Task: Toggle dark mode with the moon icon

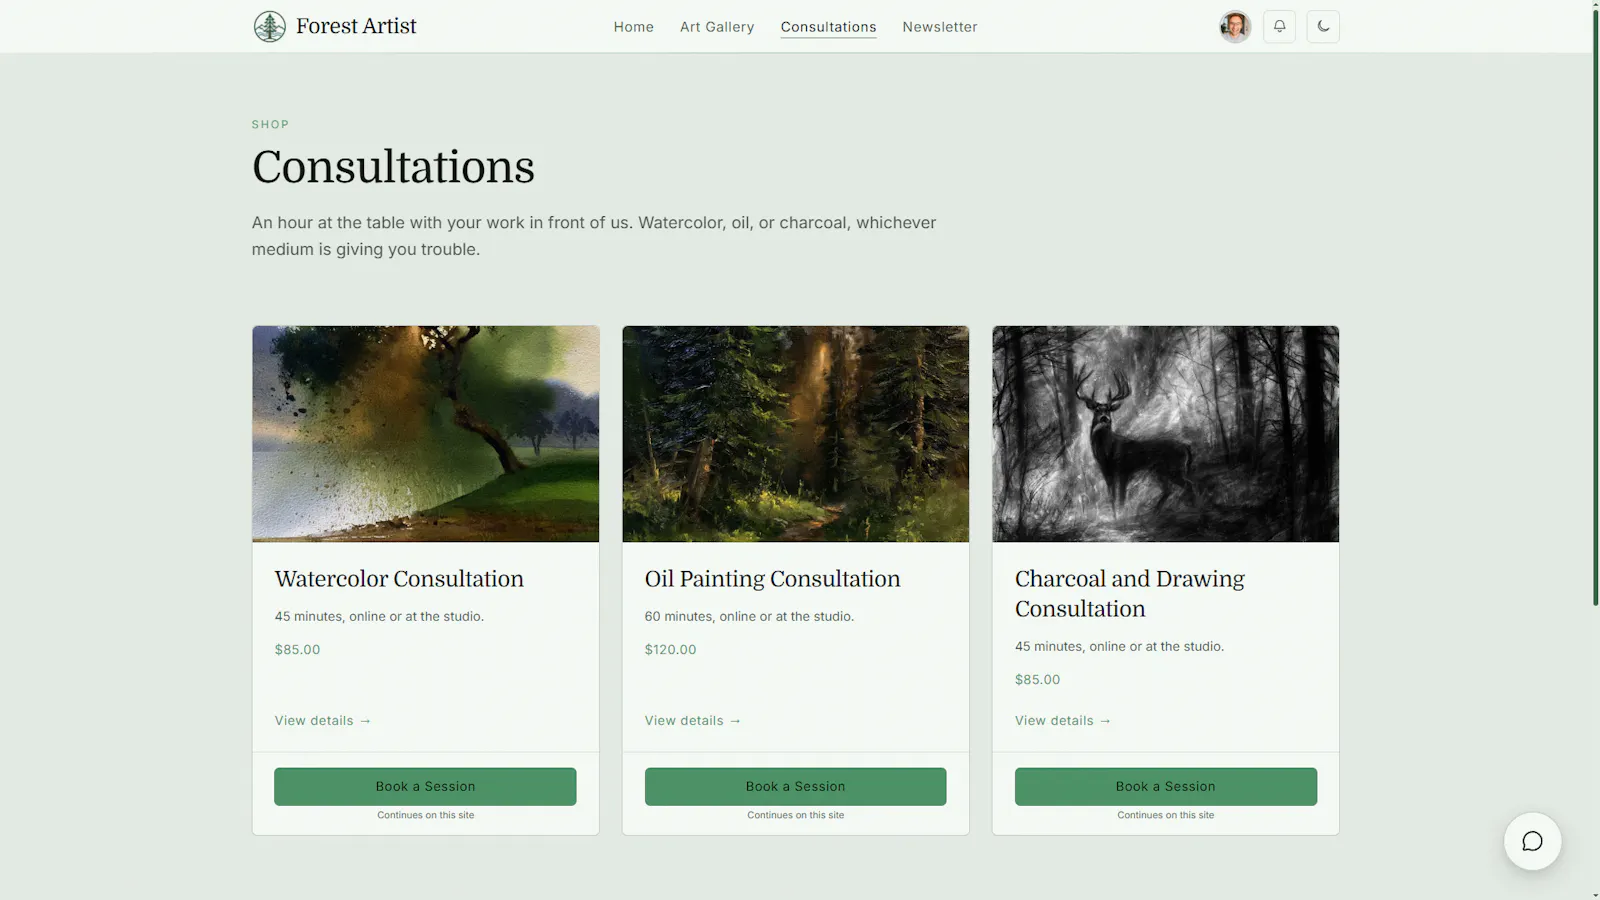Action: pos(1323,26)
